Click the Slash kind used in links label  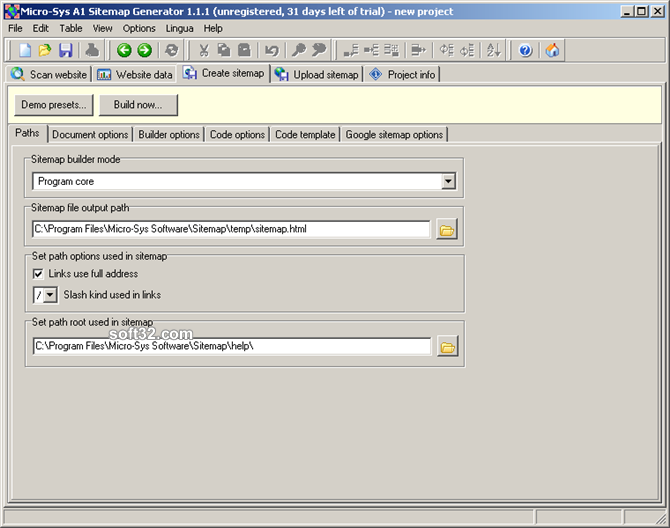click(112, 295)
